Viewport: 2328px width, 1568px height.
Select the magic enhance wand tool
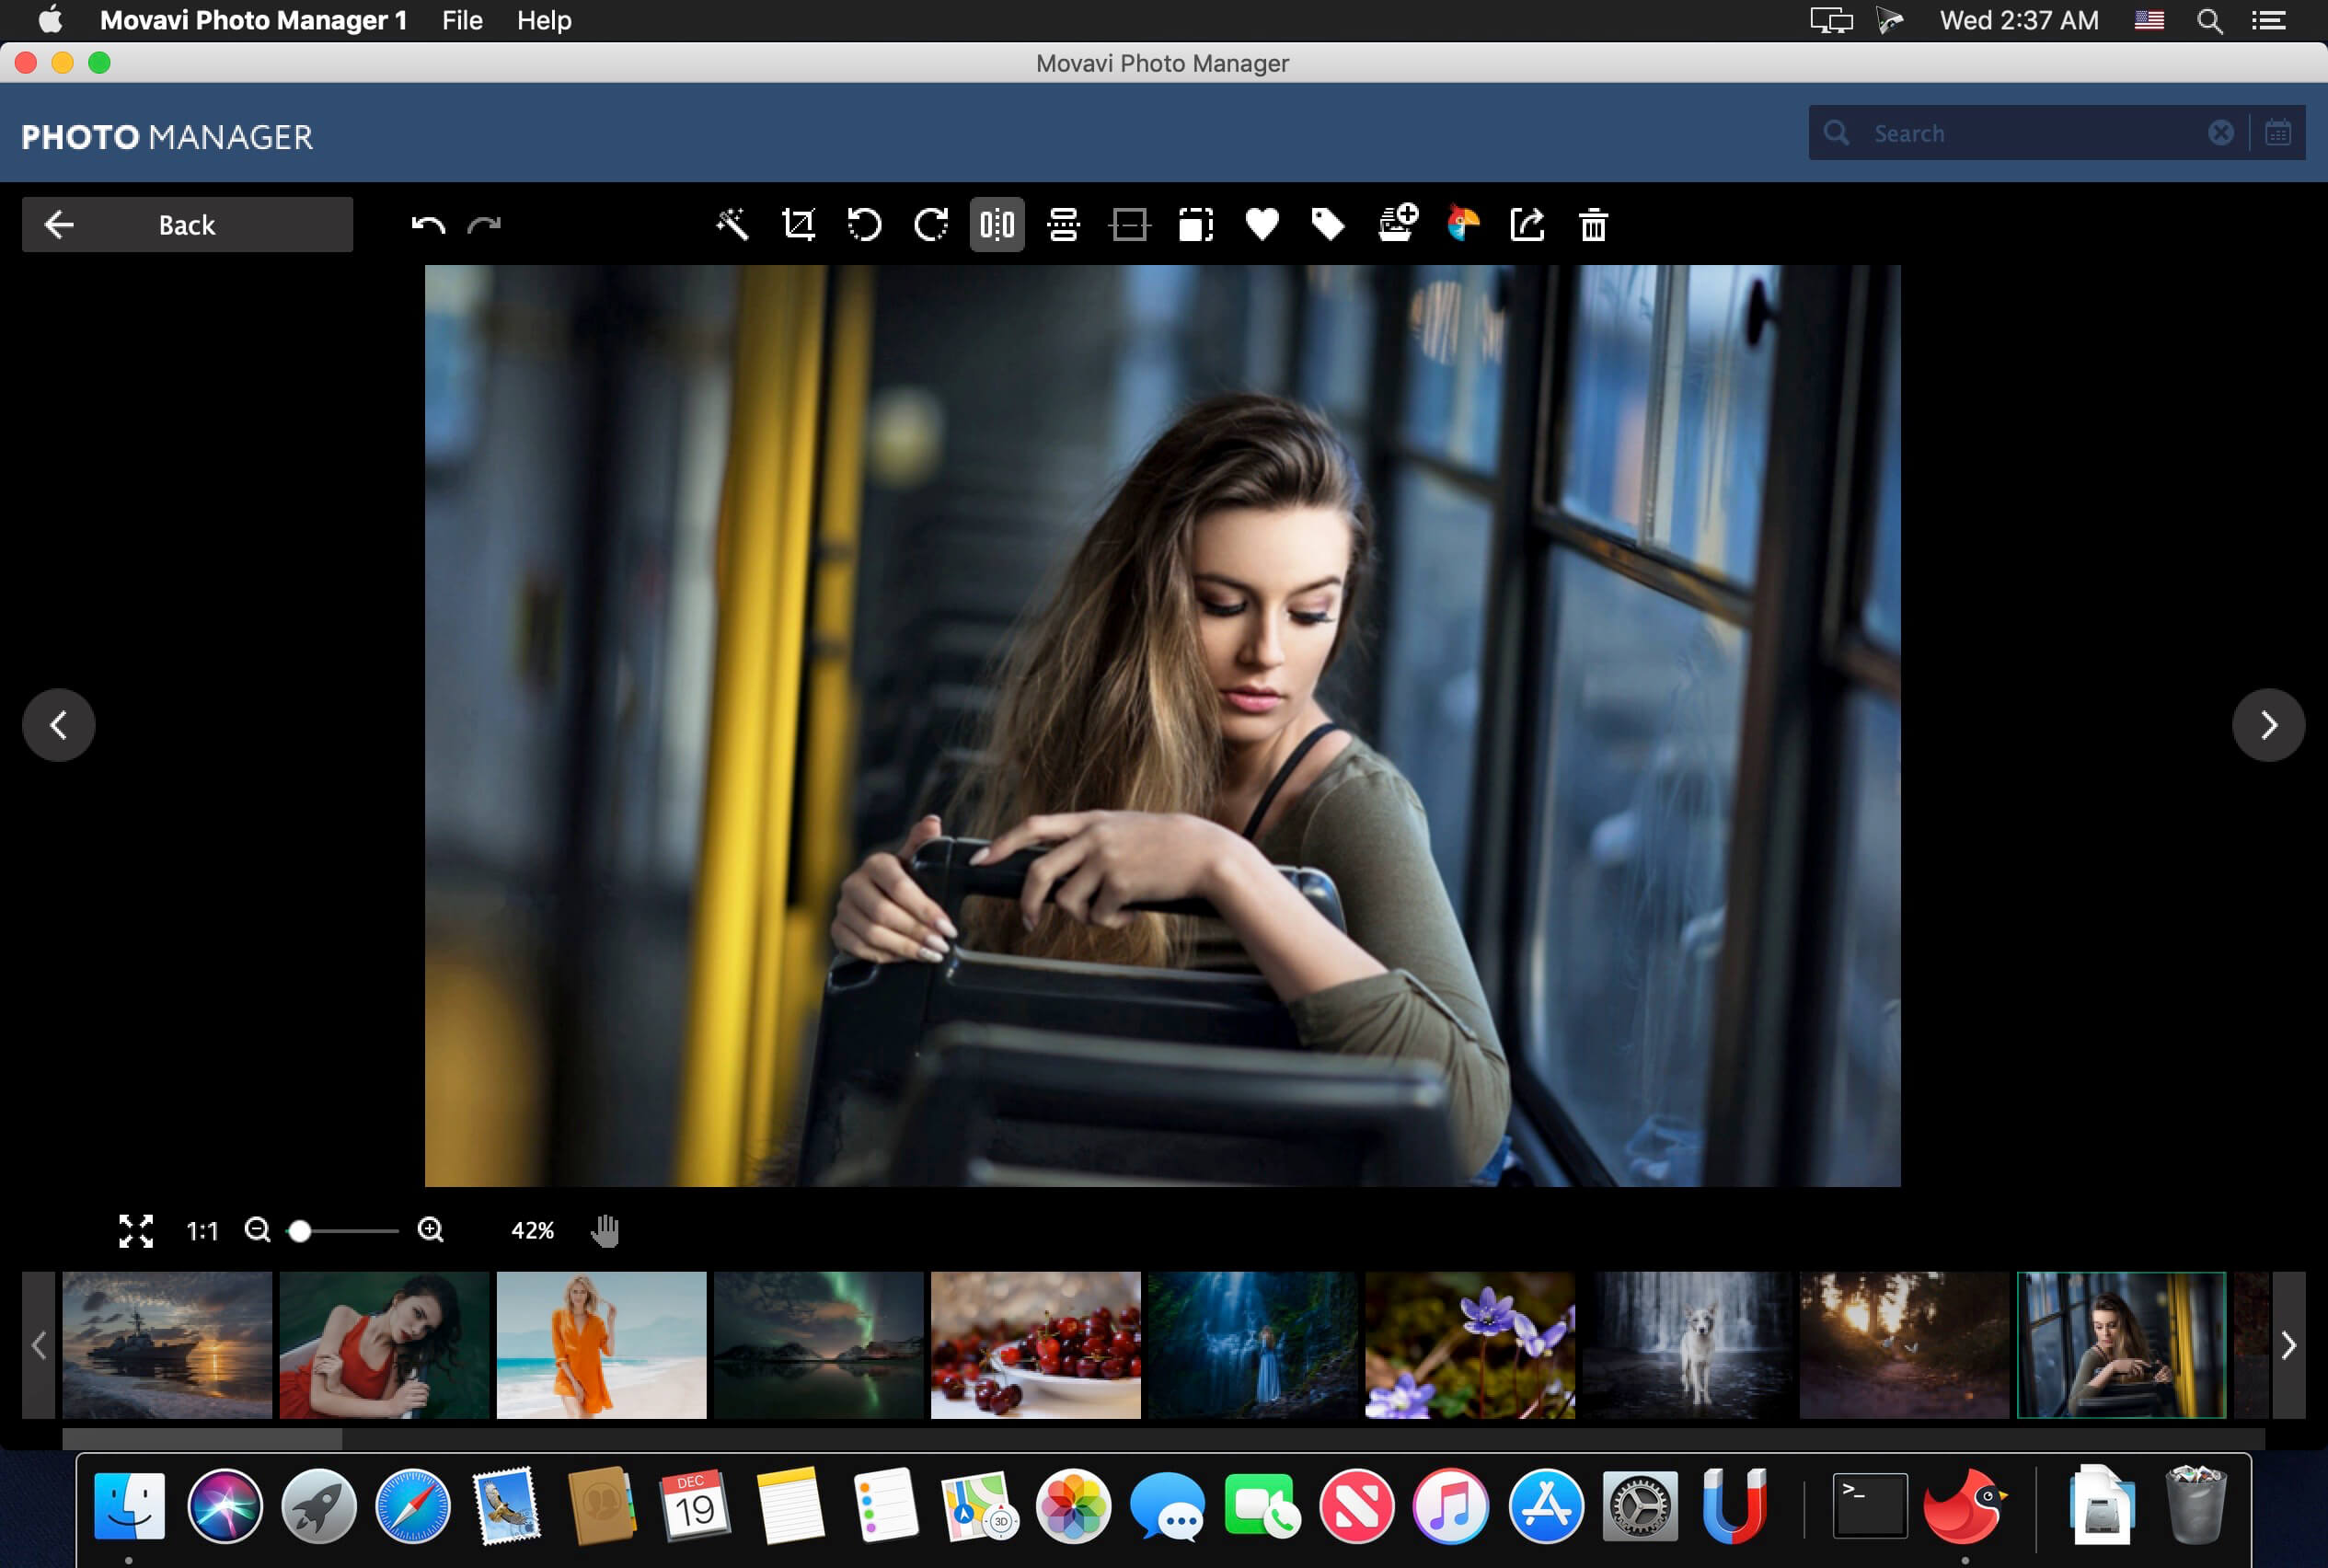tap(732, 224)
